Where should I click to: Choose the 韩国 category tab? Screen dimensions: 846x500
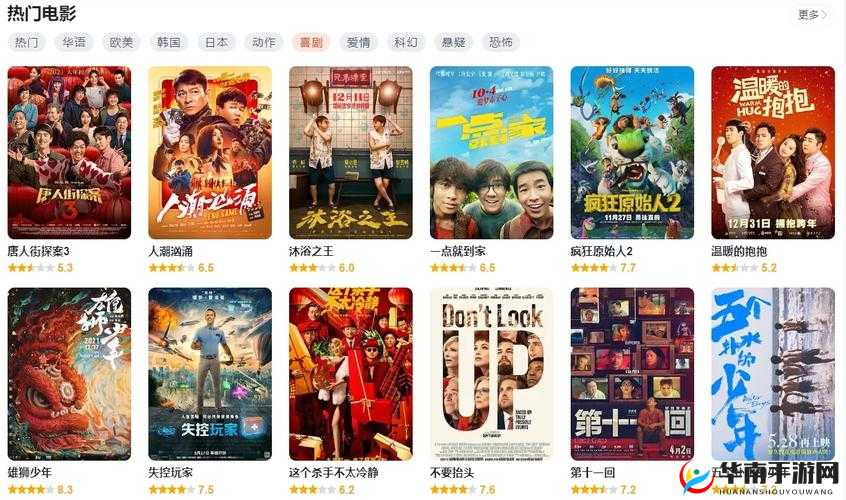point(168,42)
